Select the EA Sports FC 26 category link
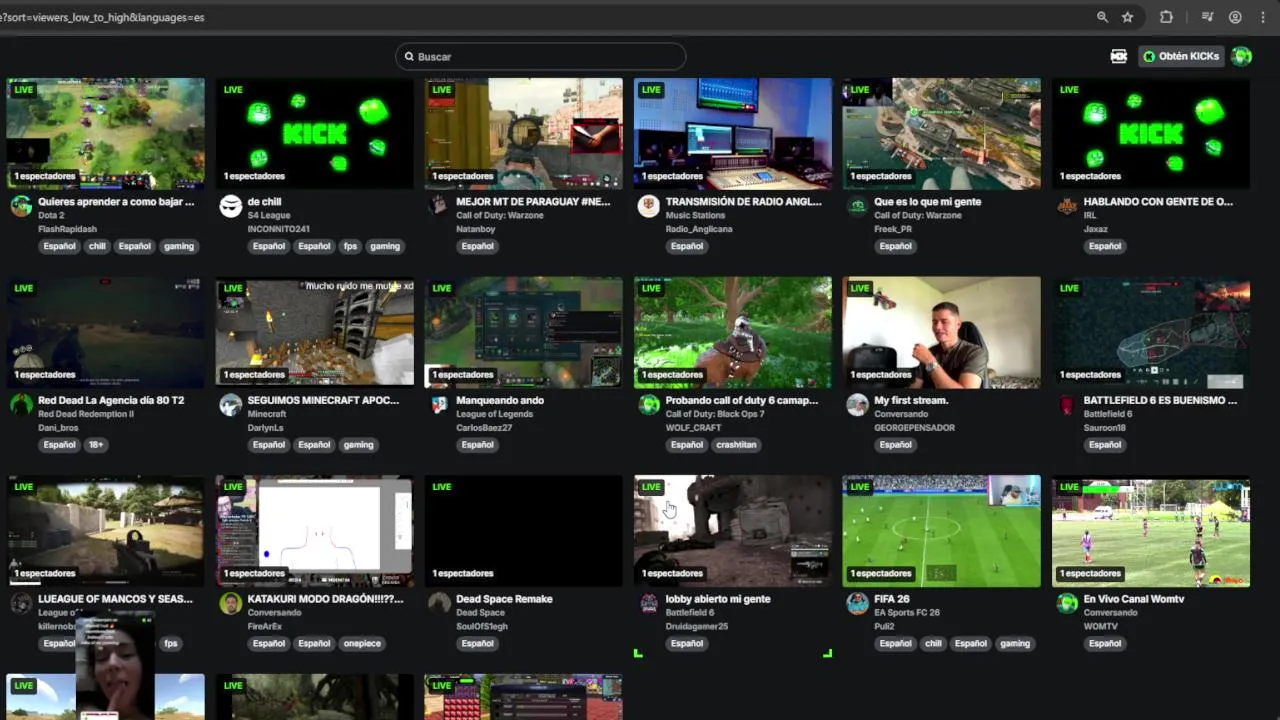 pyautogui.click(x=907, y=612)
